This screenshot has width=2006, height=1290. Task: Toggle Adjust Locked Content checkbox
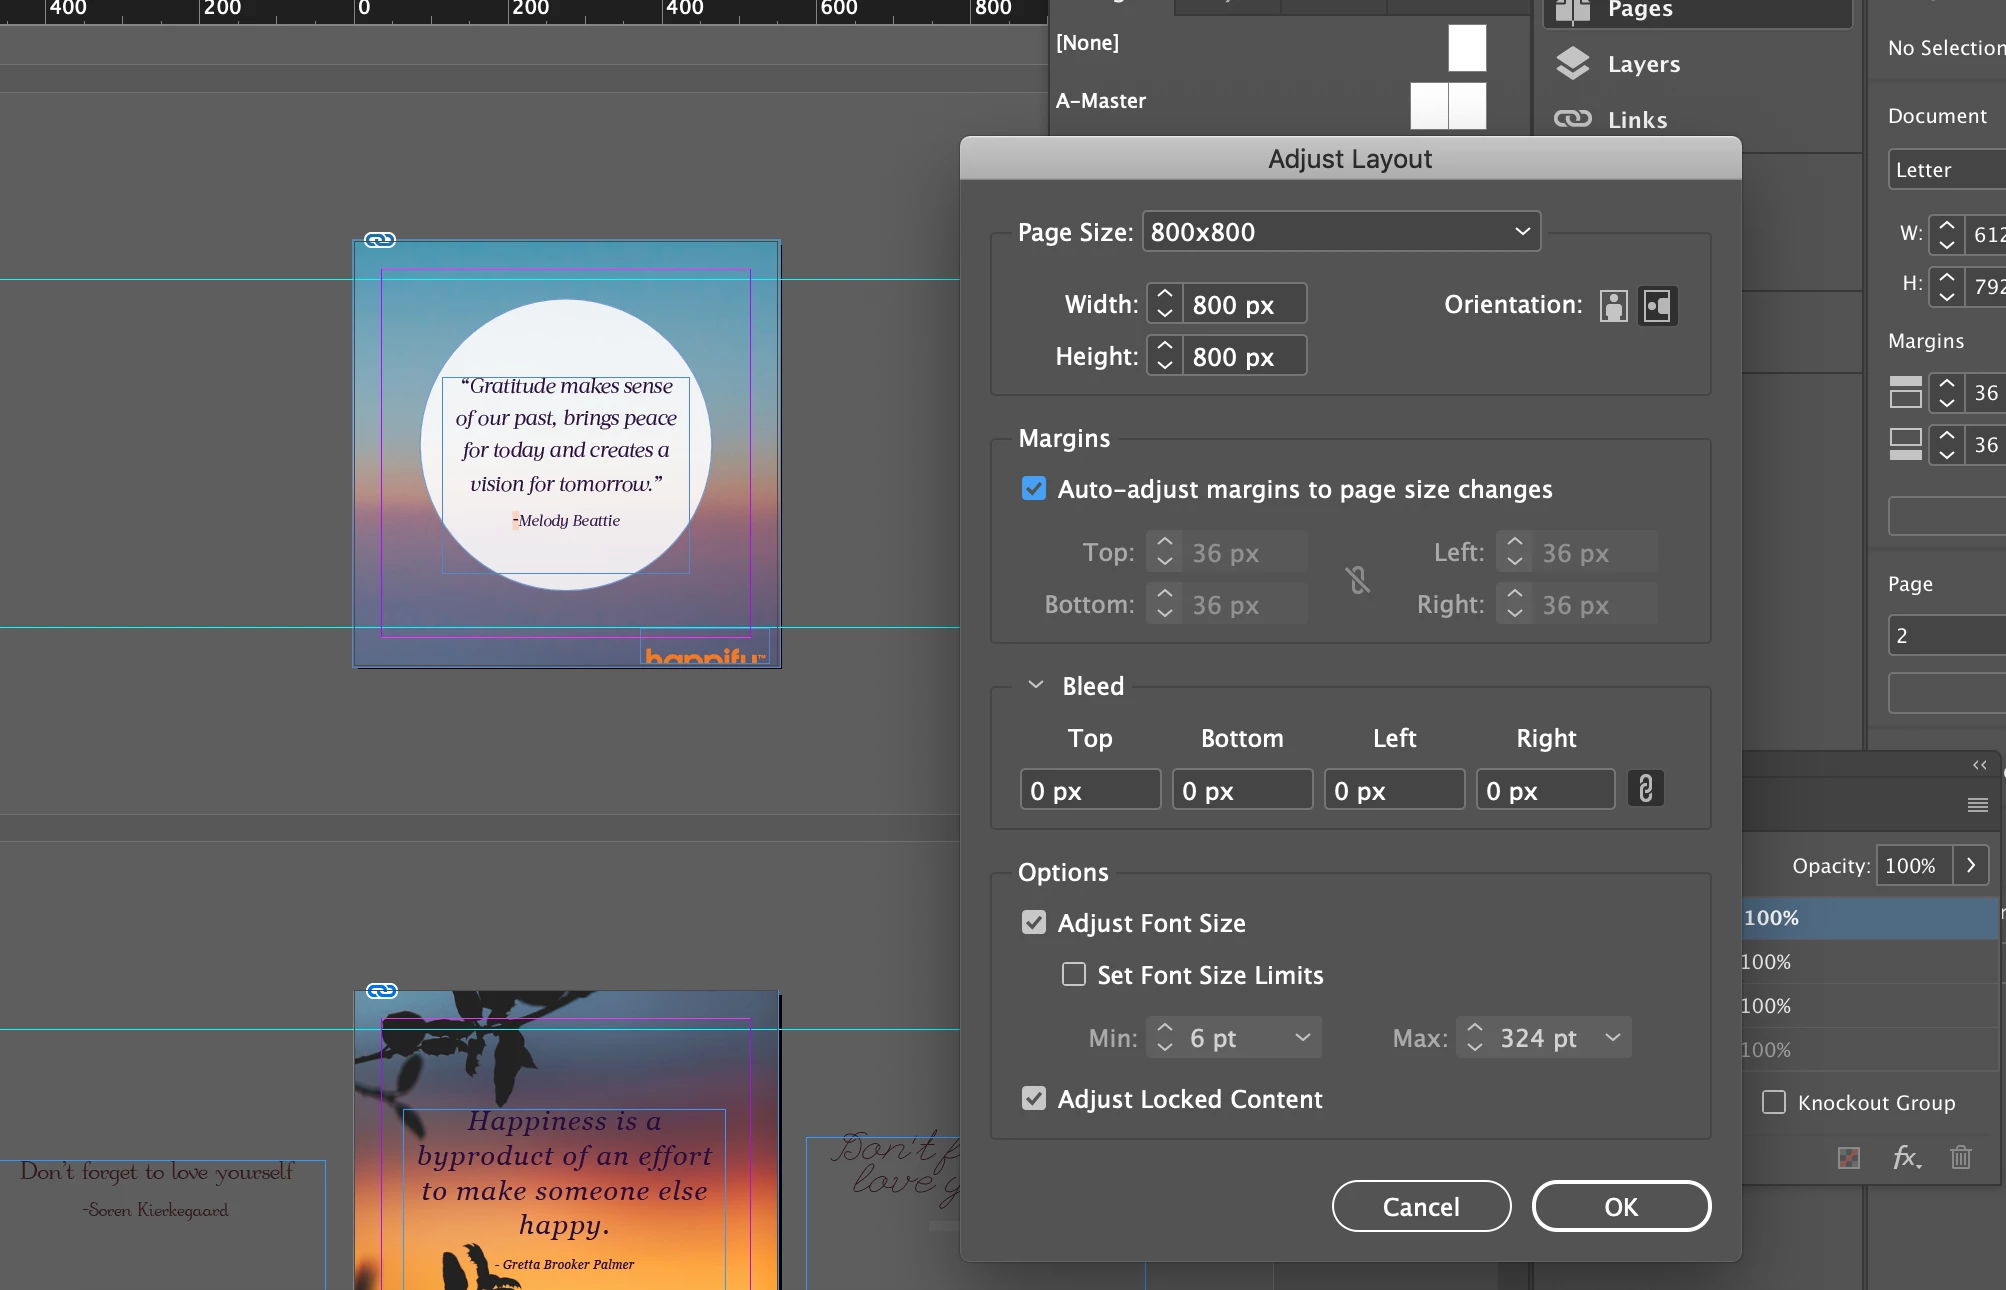coord(1034,1099)
